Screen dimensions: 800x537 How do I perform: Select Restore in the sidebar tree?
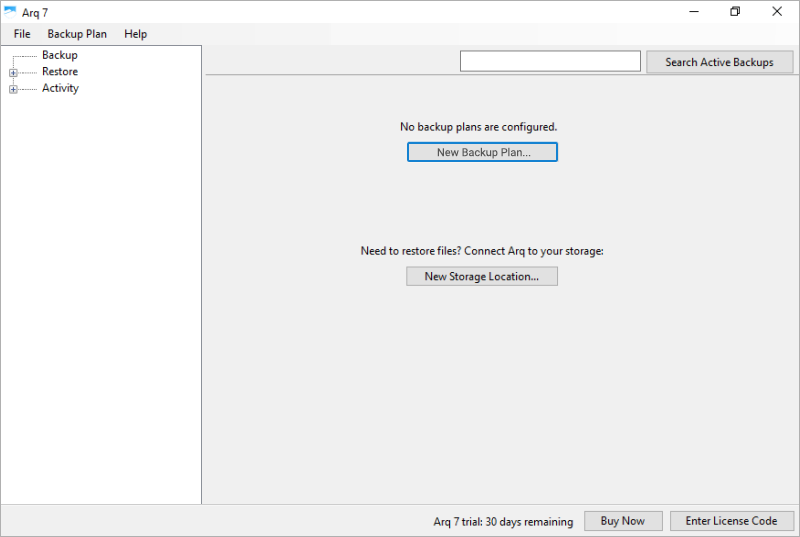(60, 71)
